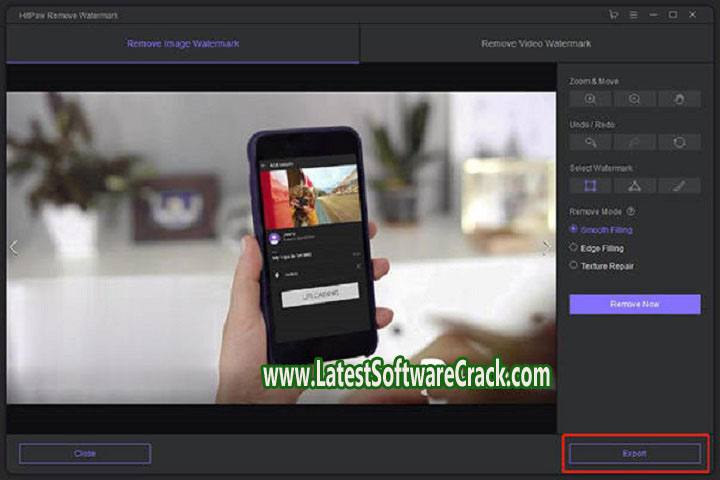
Task: Reset all changes with the circular arrow icon
Action: coord(679,143)
